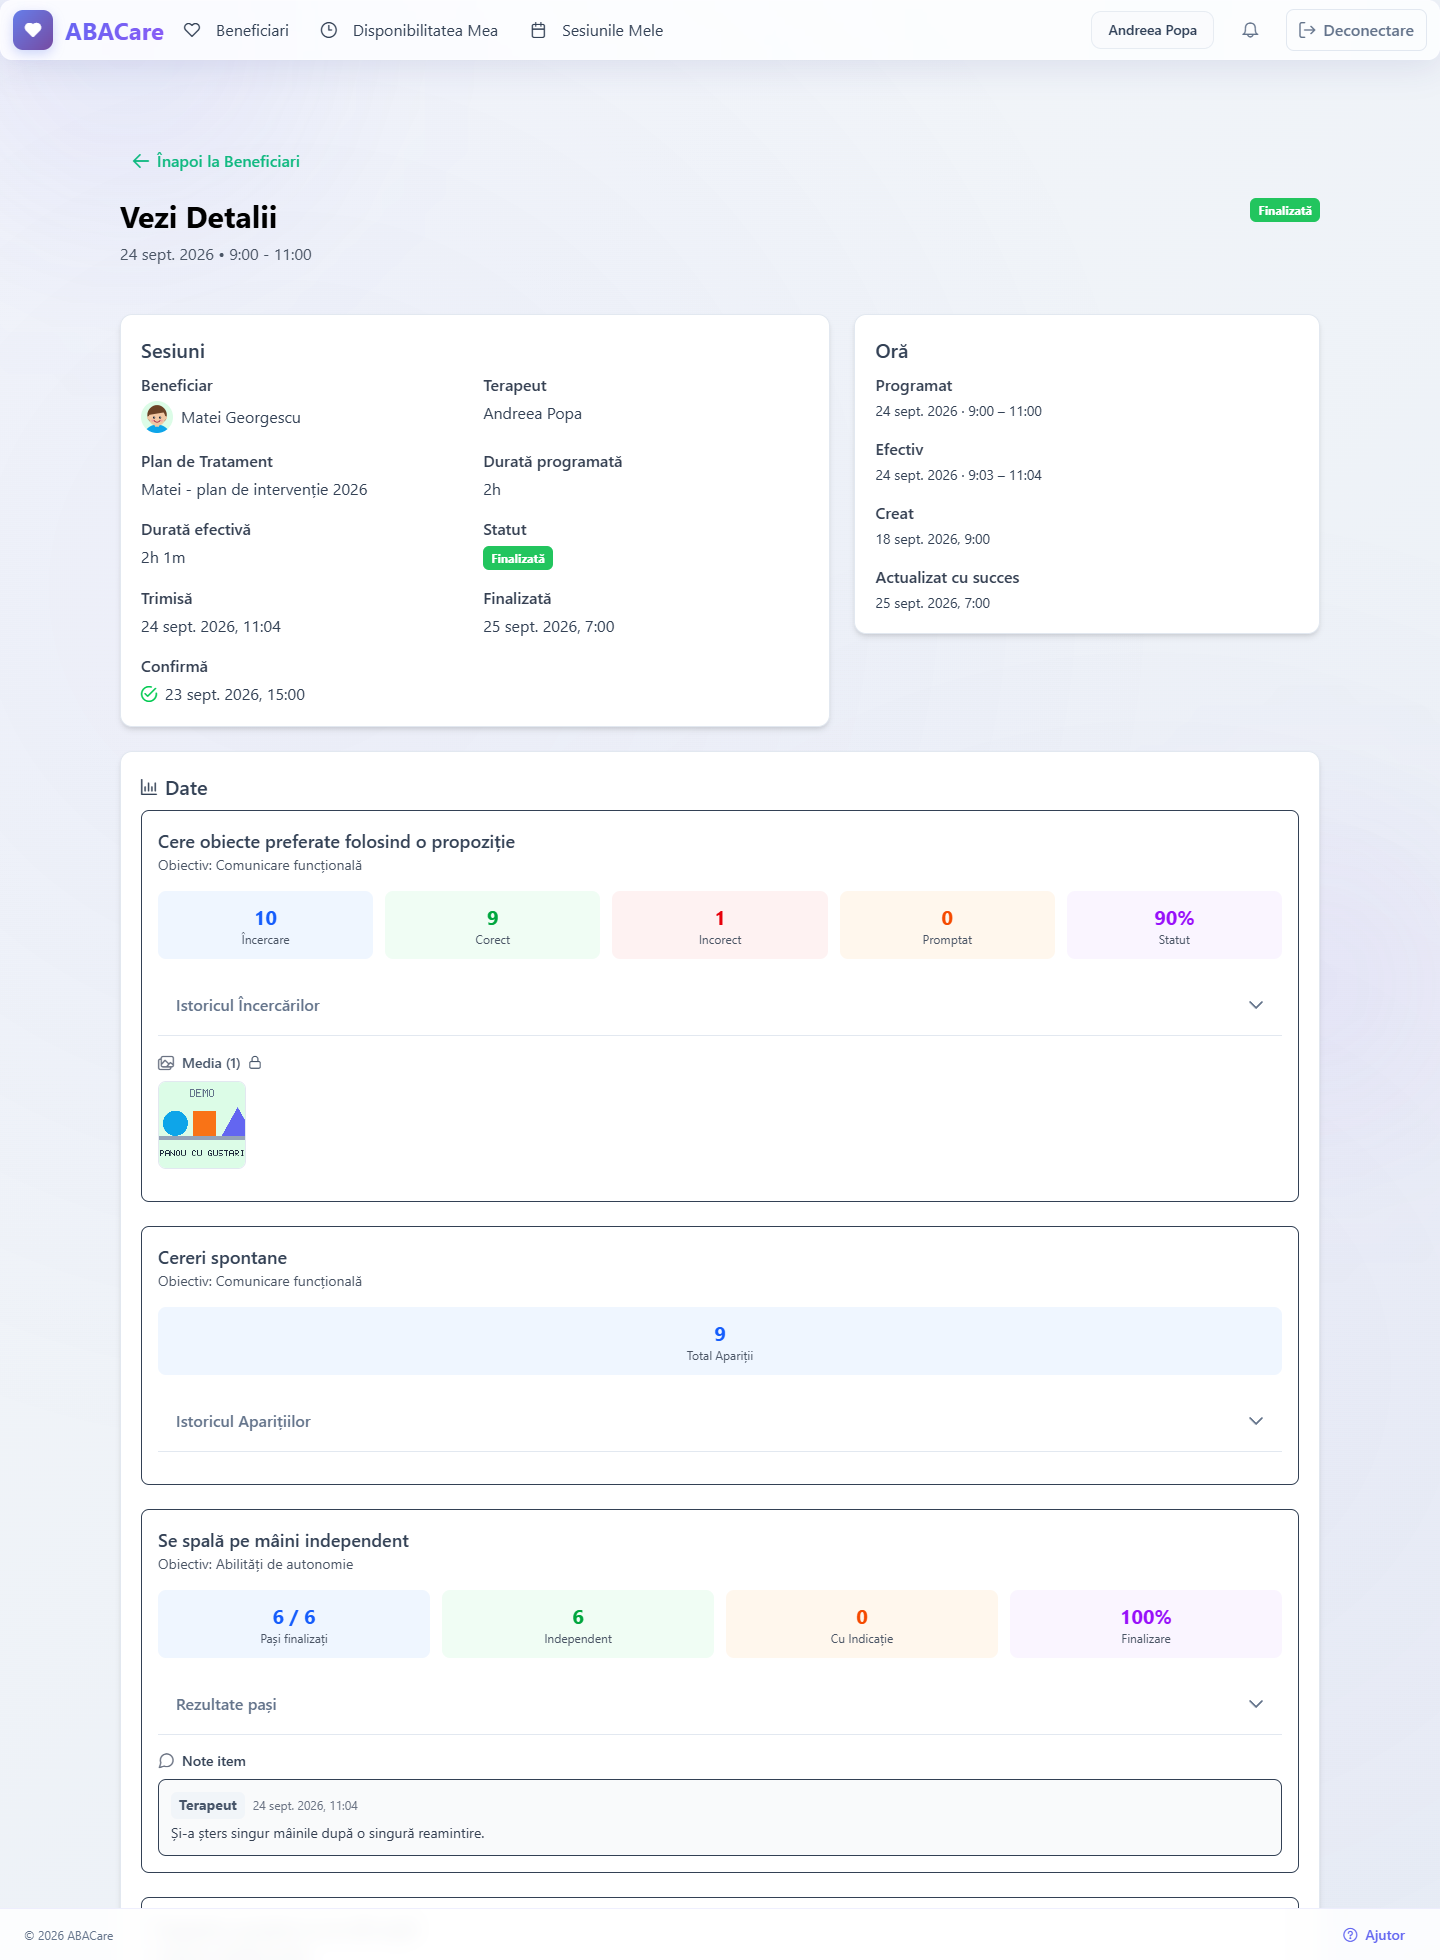Open the Beneficiari menu item

point(237,30)
